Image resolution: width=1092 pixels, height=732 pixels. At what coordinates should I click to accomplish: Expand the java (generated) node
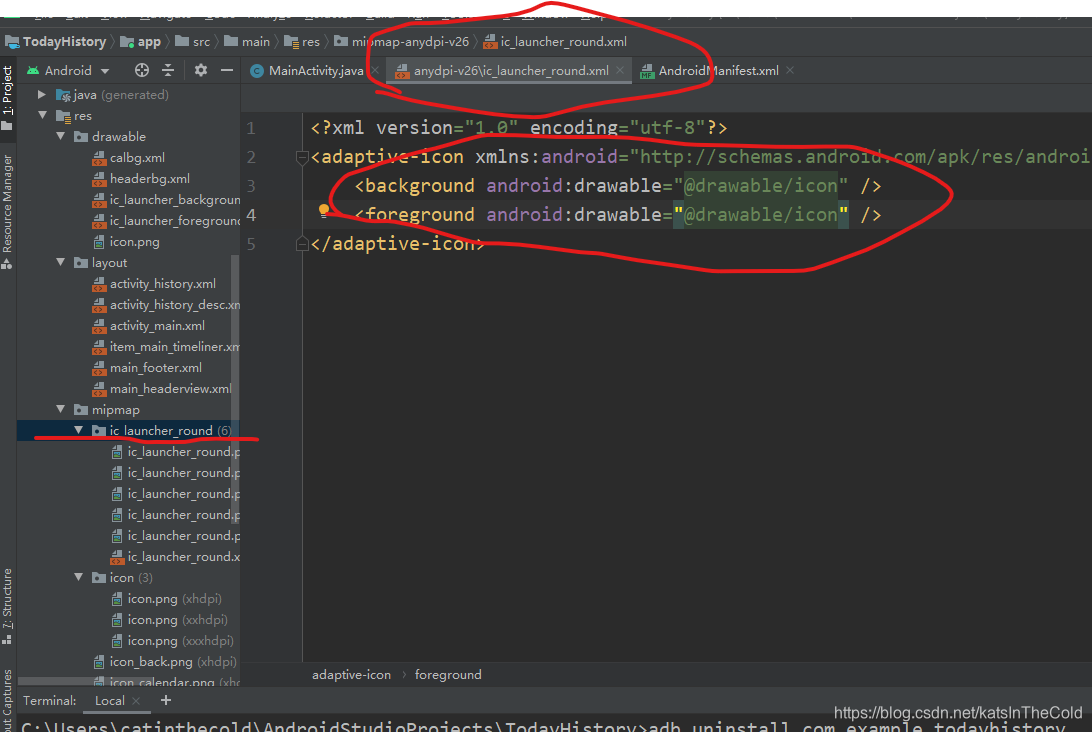(x=42, y=94)
